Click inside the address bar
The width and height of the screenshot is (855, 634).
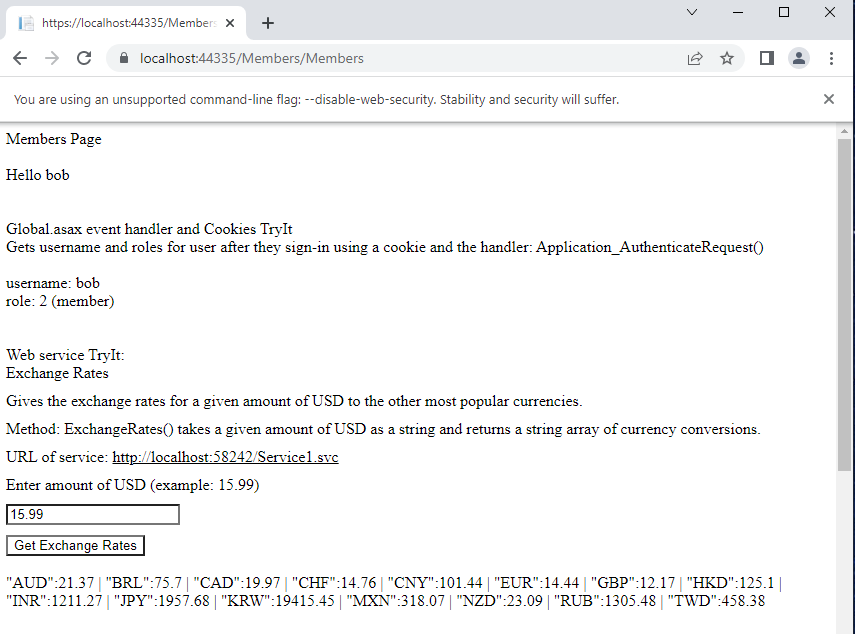[300, 59]
